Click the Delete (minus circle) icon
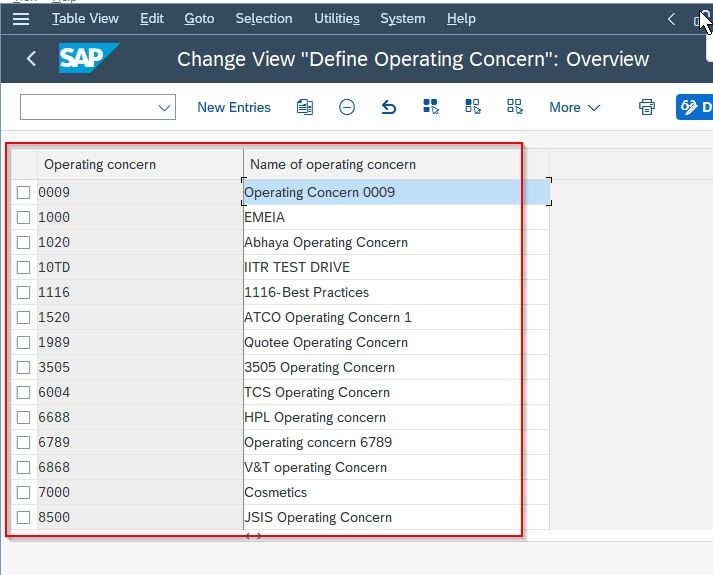This screenshot has width=713, height=575. (347, 107)
